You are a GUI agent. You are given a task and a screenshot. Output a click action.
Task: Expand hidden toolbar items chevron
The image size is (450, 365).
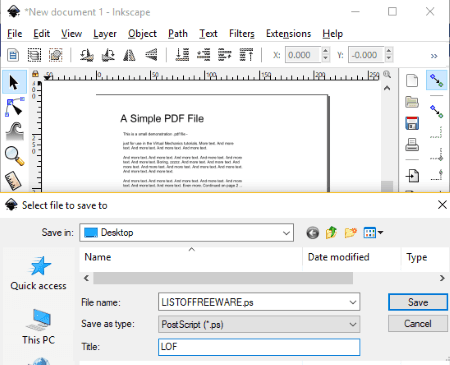tap(434, 56)
